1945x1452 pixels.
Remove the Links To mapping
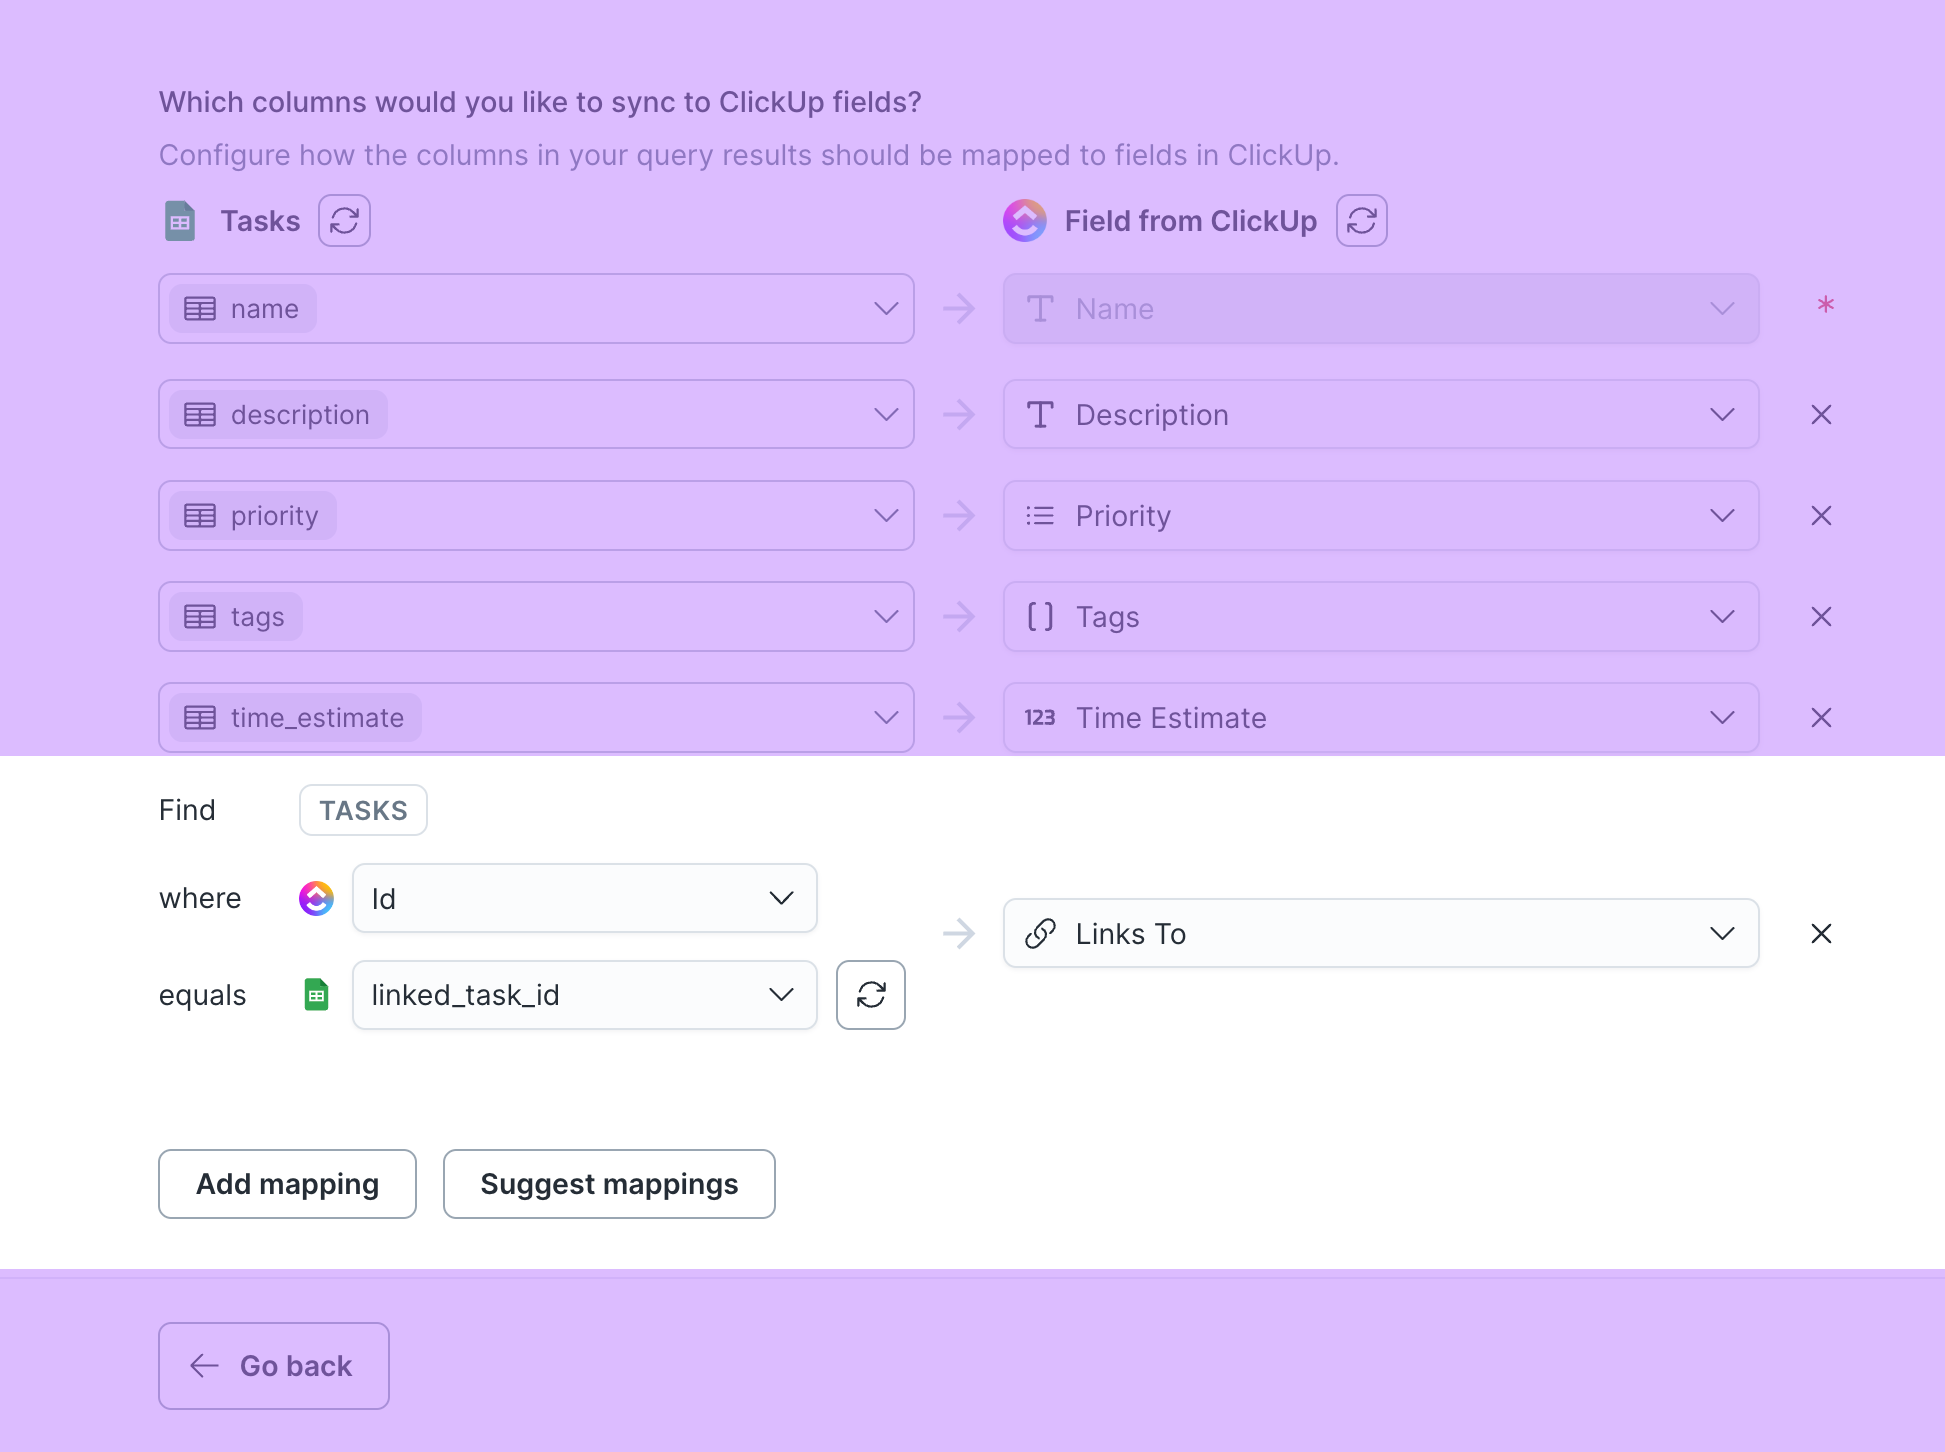1821,934
